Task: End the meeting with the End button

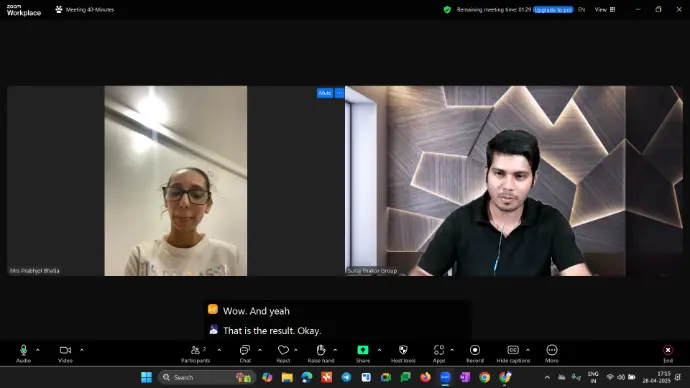Action: click(668, 353)
